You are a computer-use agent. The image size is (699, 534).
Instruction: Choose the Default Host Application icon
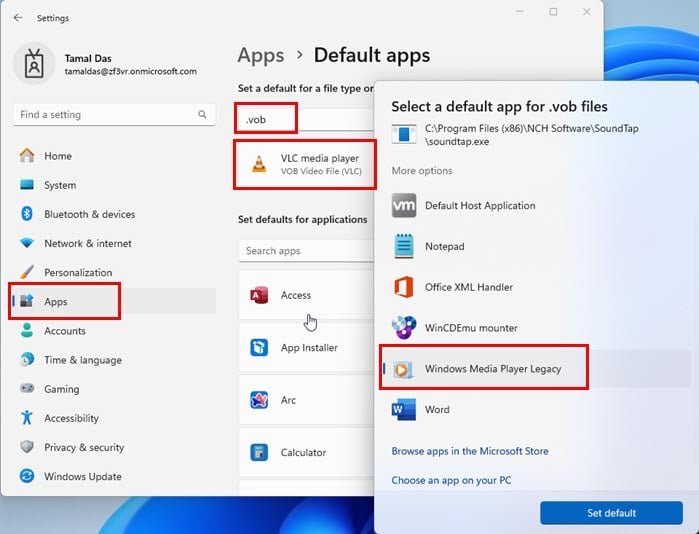(x=404, y=206)
